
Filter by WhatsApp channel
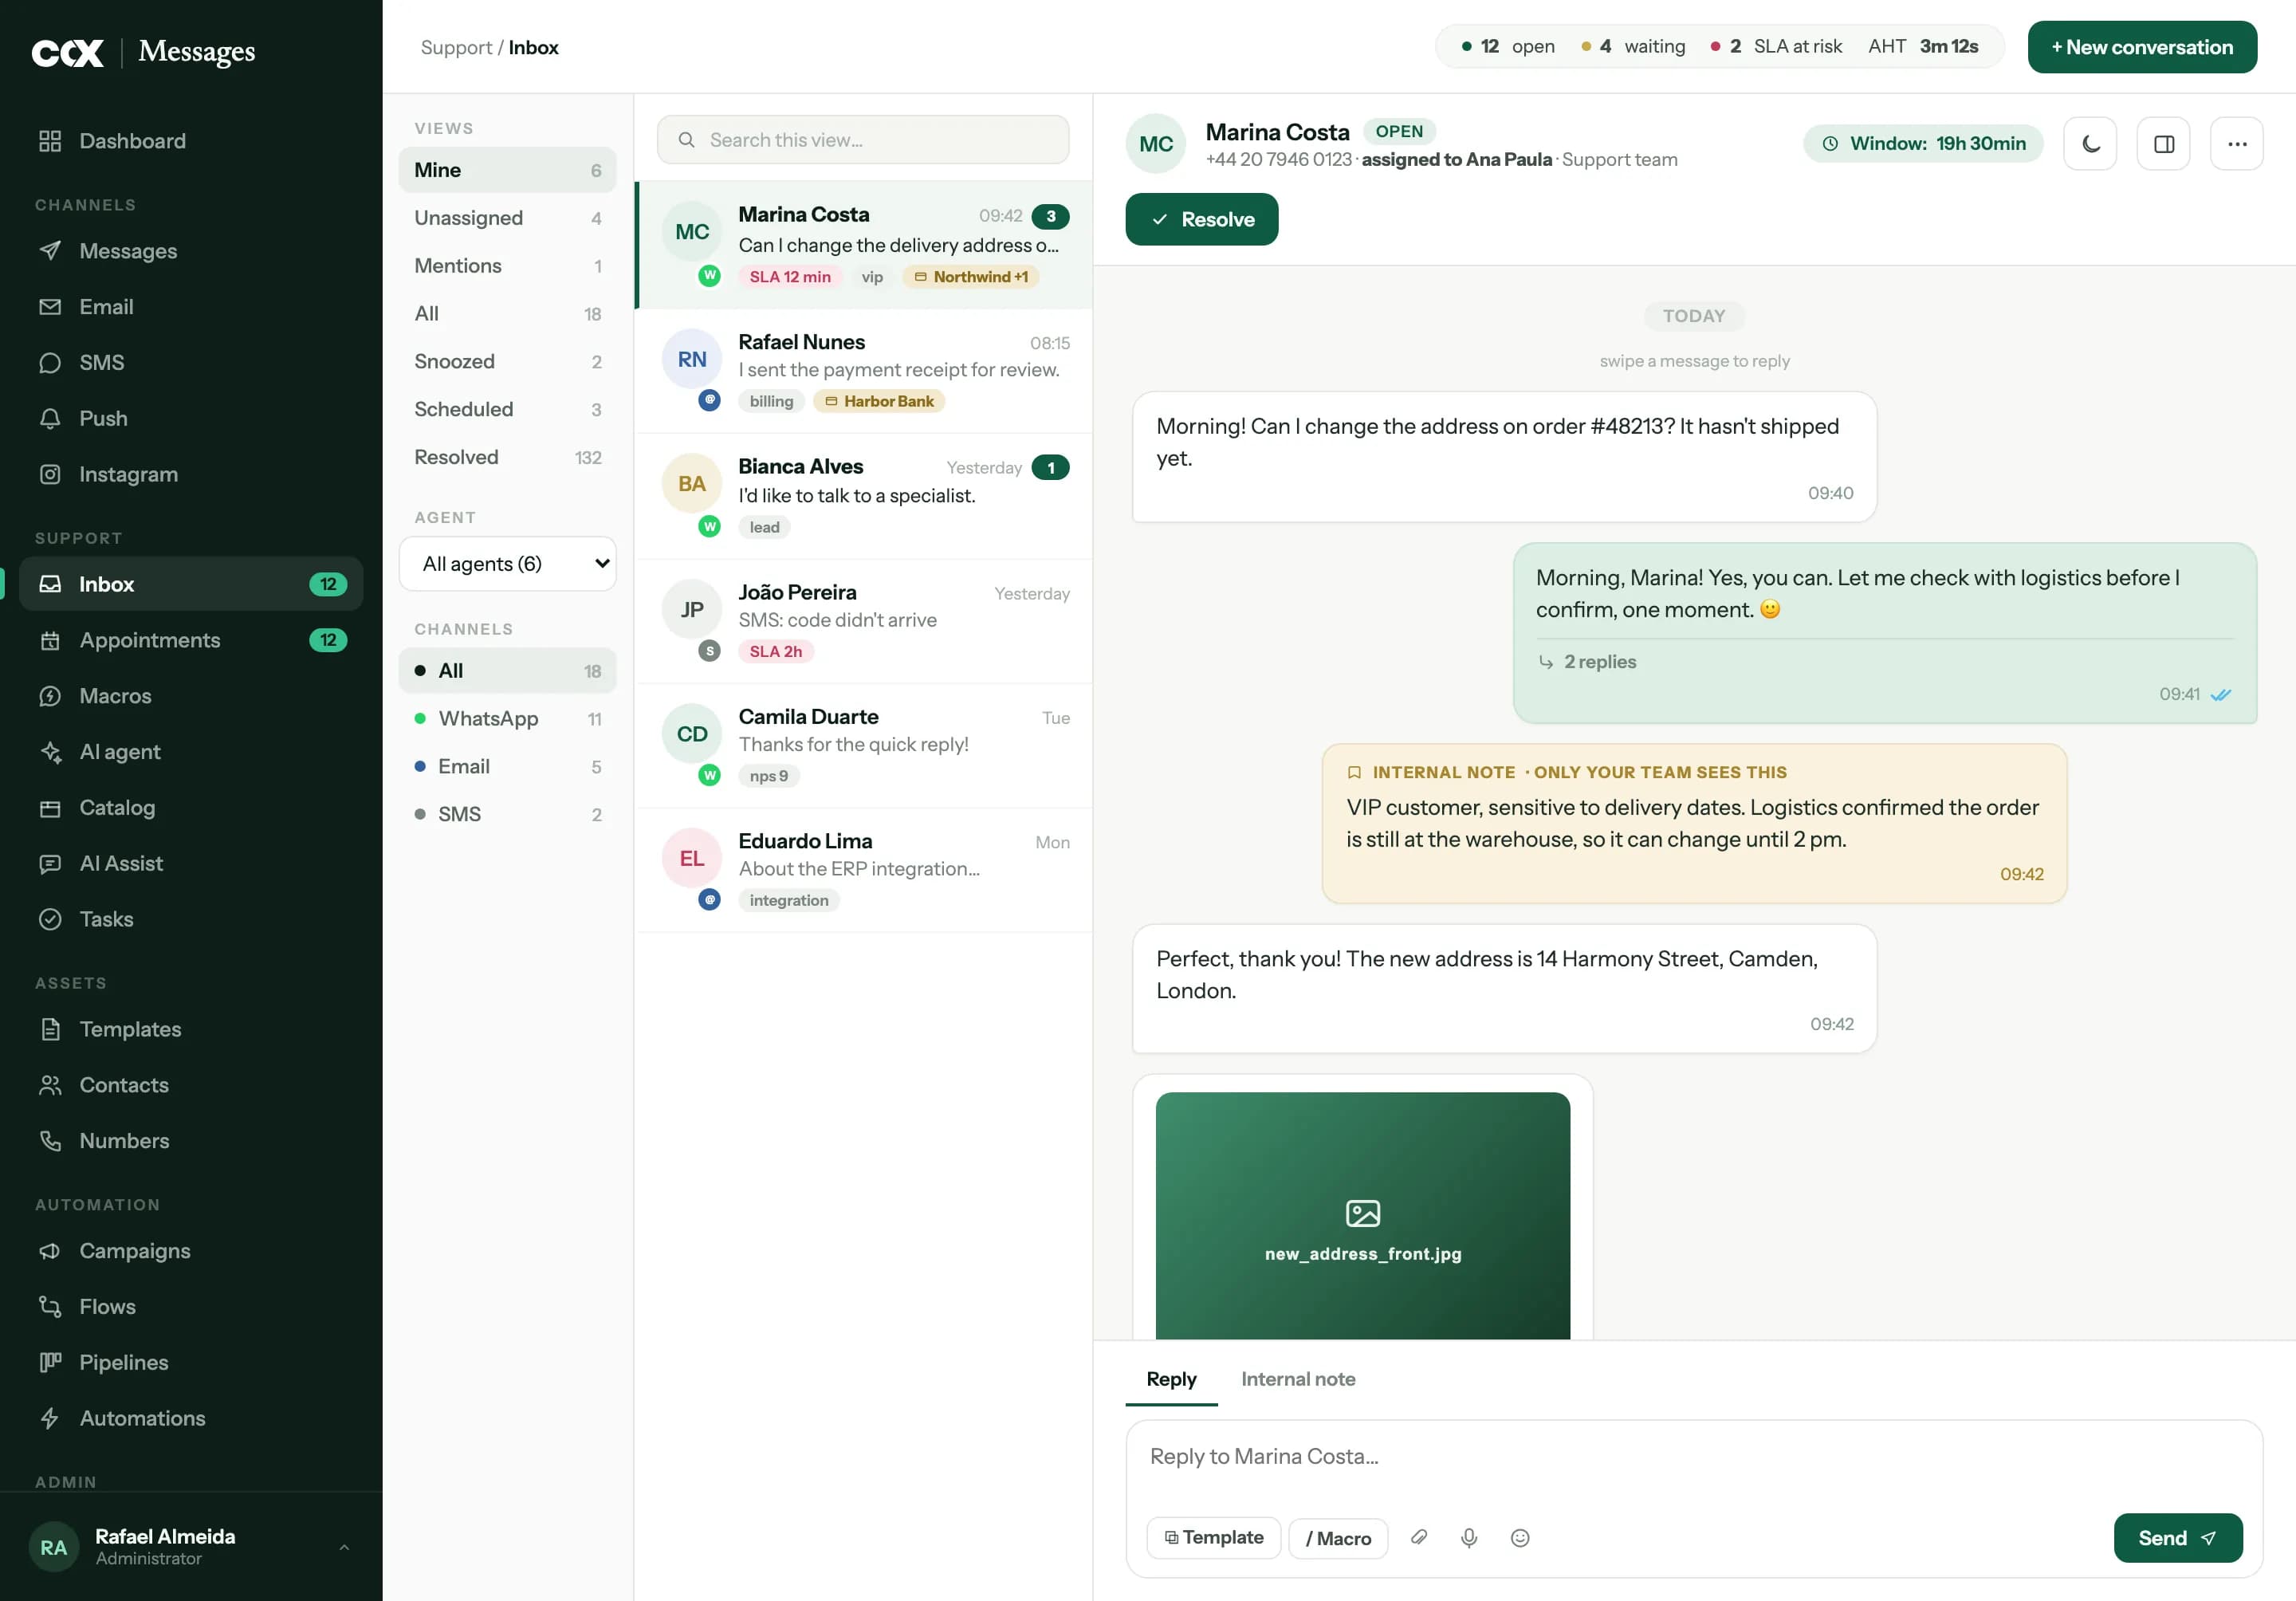(507, 719)
